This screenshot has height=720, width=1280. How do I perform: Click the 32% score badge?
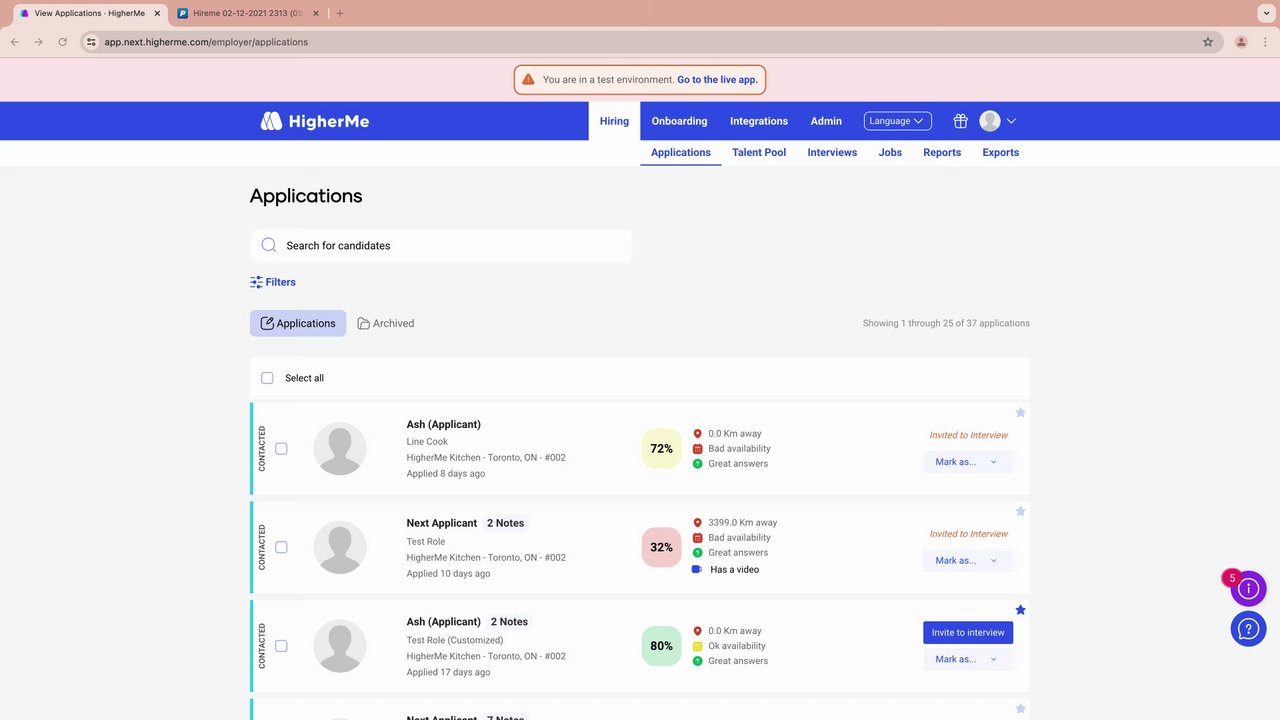(x=661, y=547)
